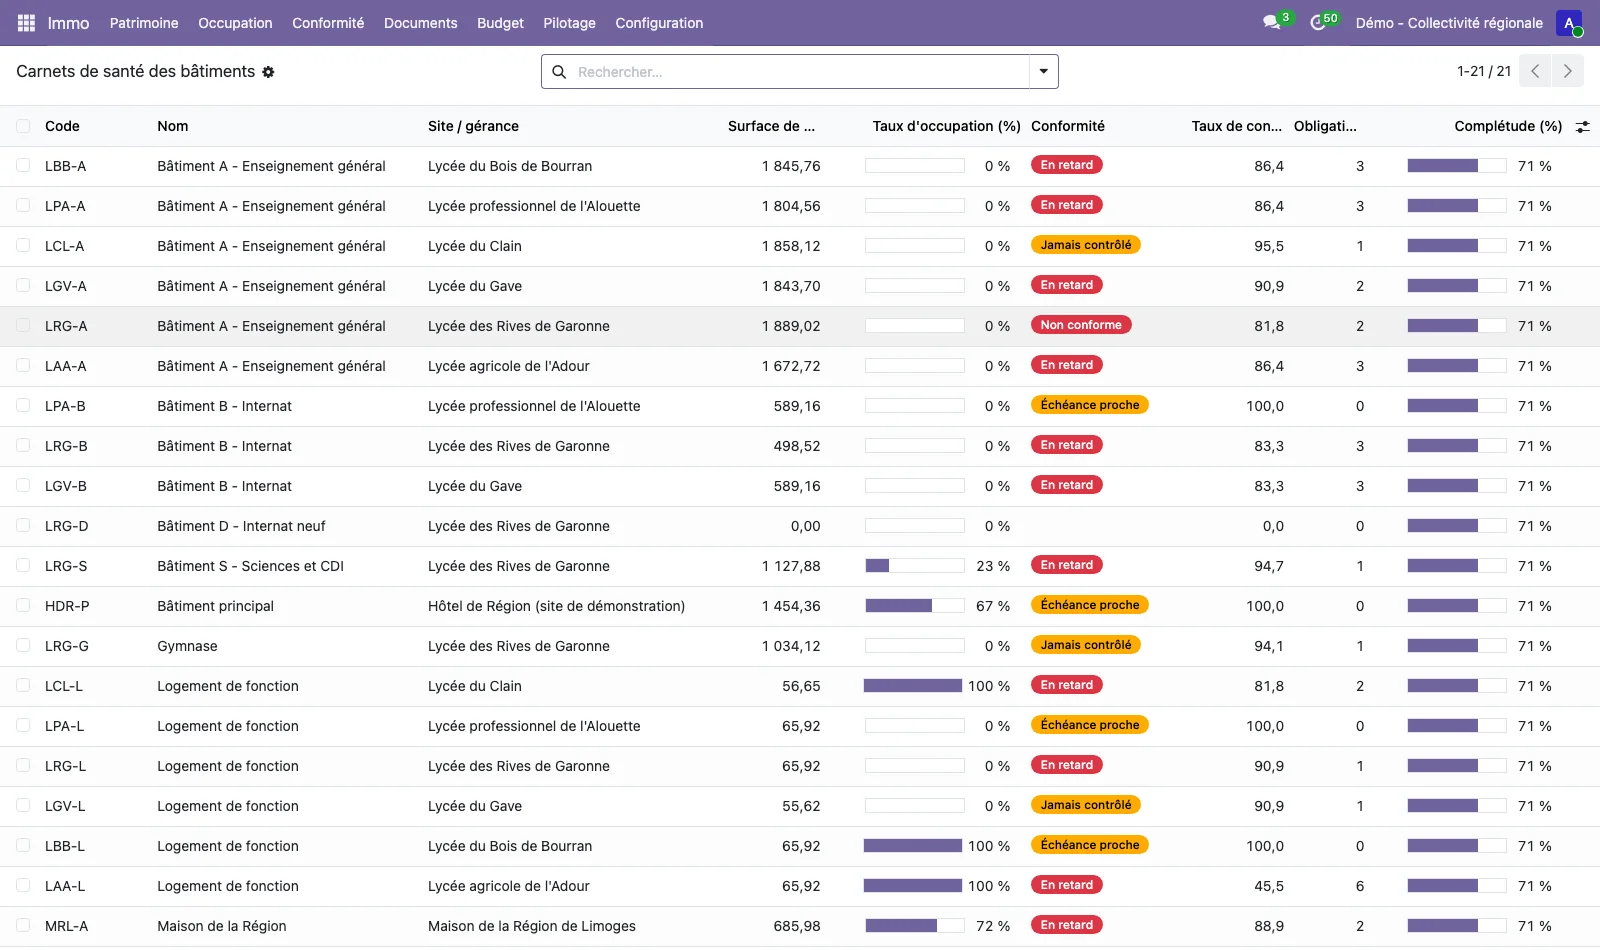Open the conversations chat icon

(x=1272, y=22)
